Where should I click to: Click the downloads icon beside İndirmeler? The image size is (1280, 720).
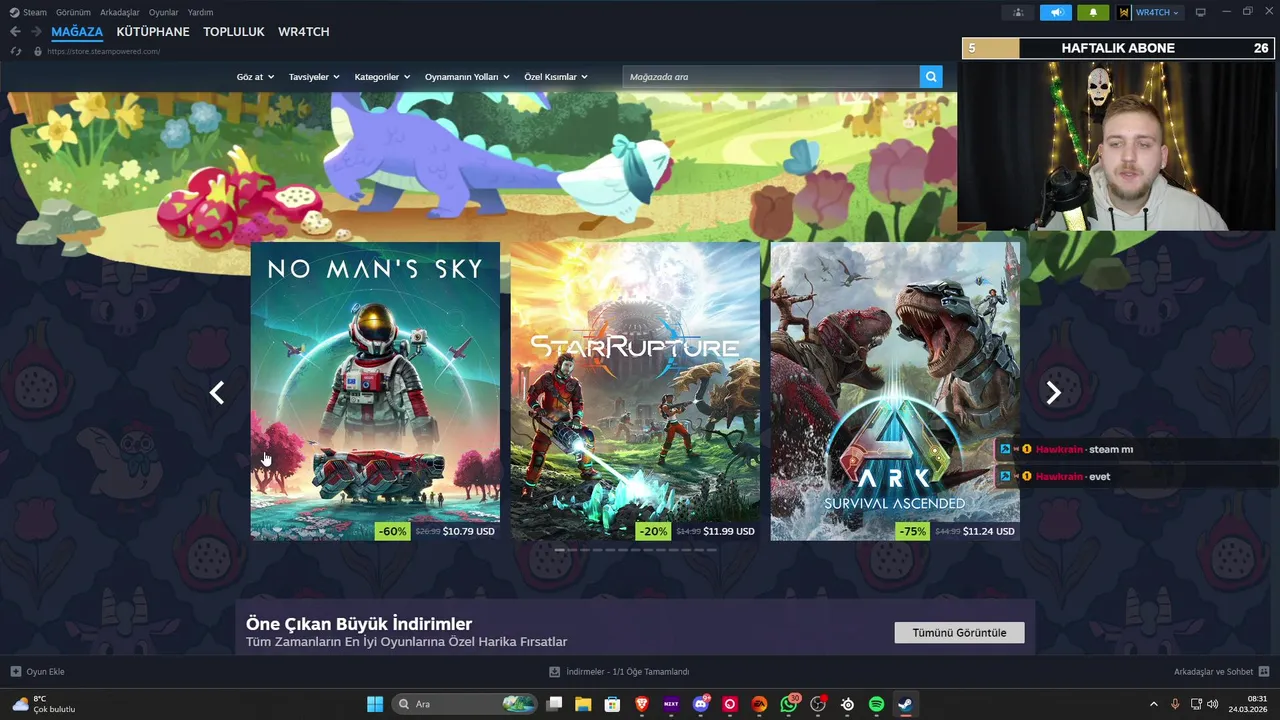[555, 672]
